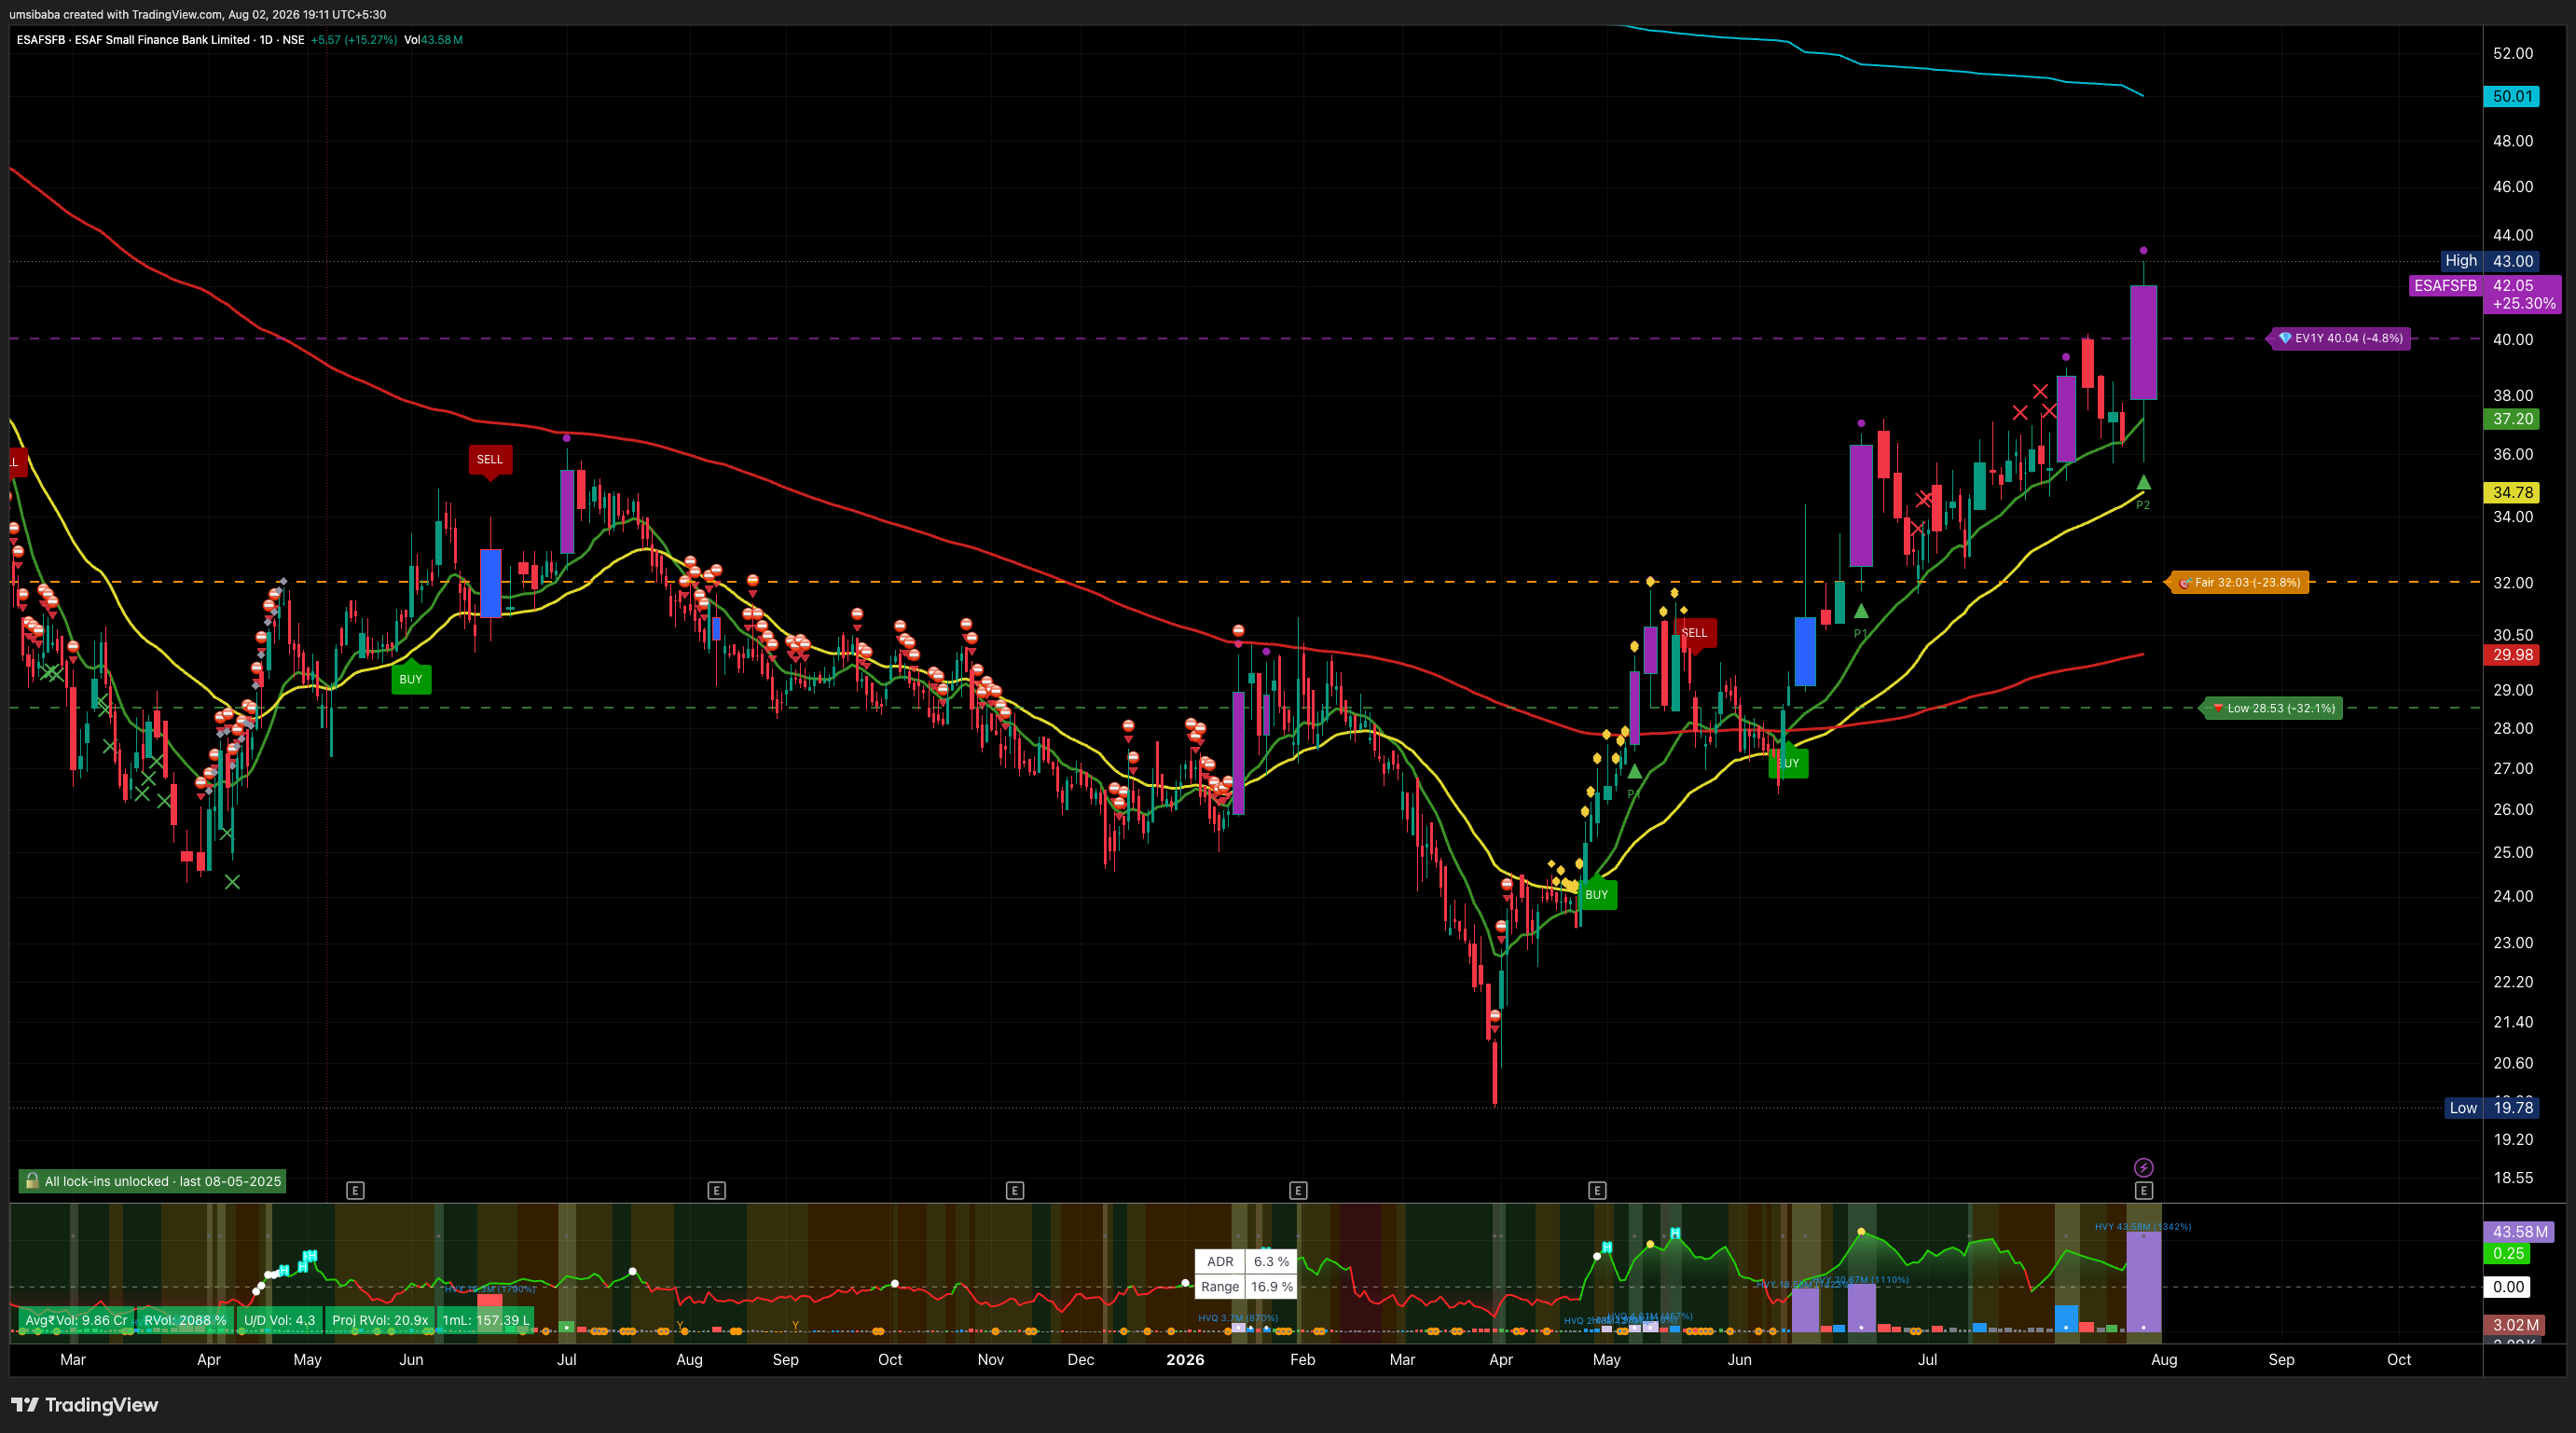Select the BUY signal label from June 2026
The image size is (2576, 1433).
coord(1789,763)
